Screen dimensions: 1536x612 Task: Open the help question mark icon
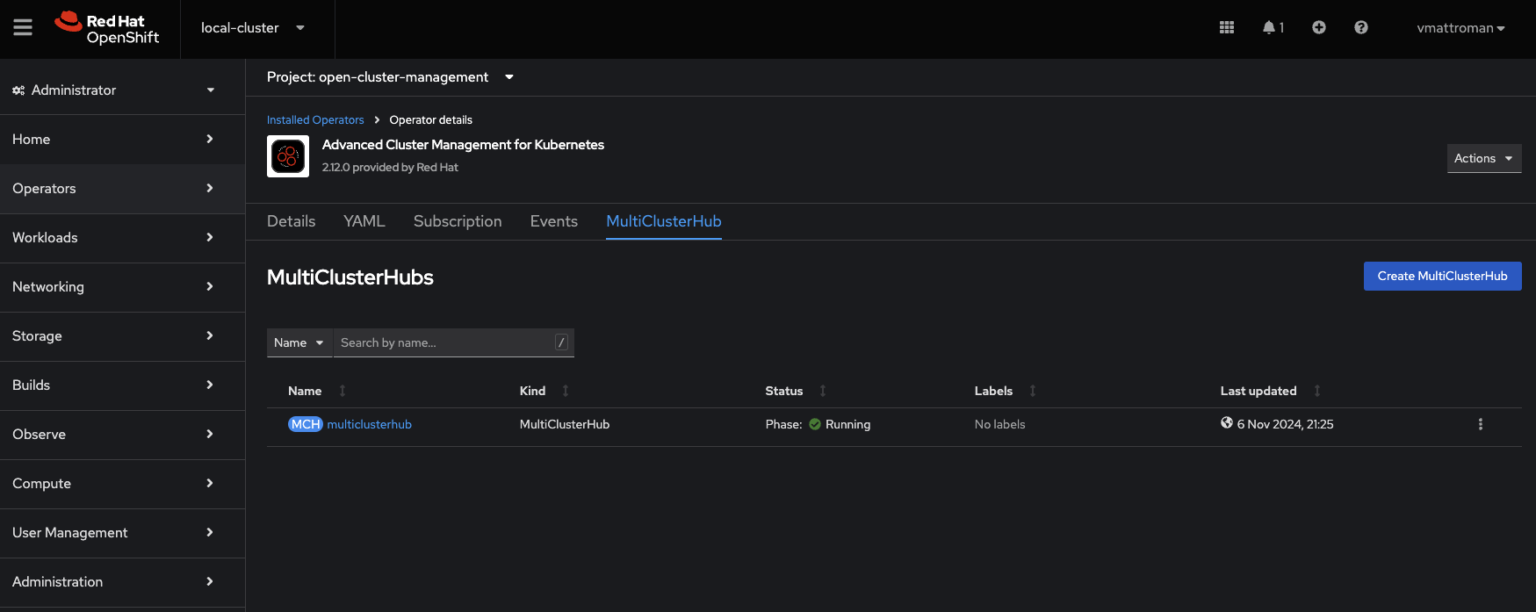1361,27
